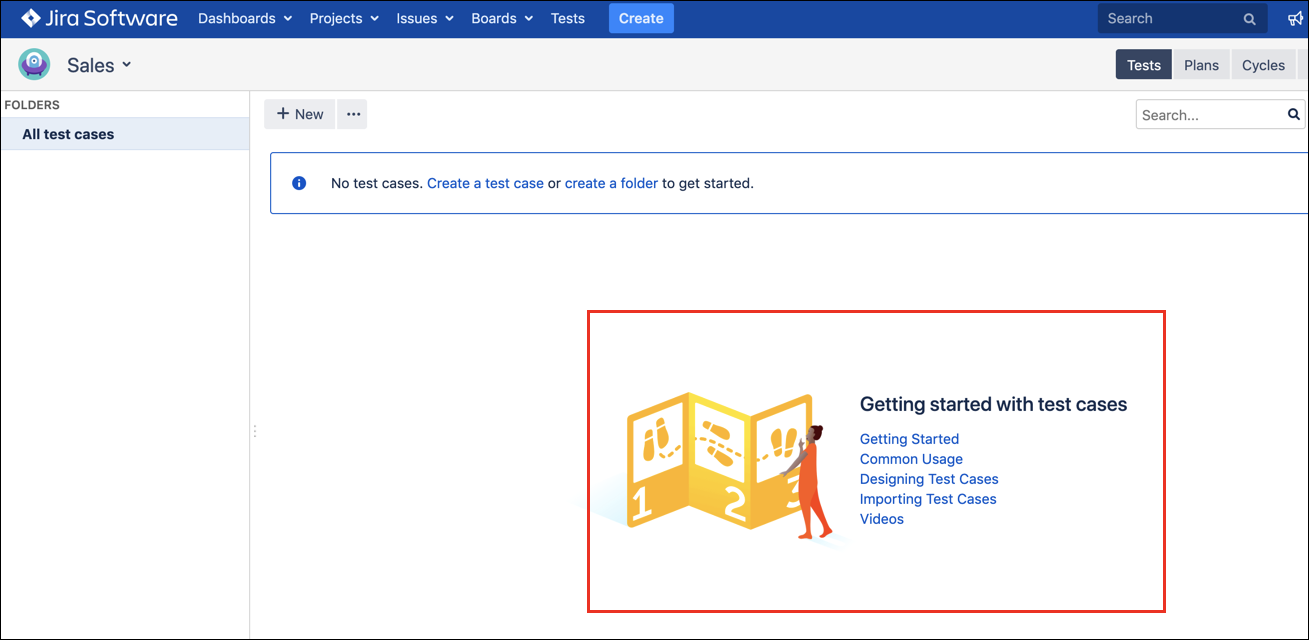
Task: Switch to the Plans tab
Action: (x=1200, y=64)
